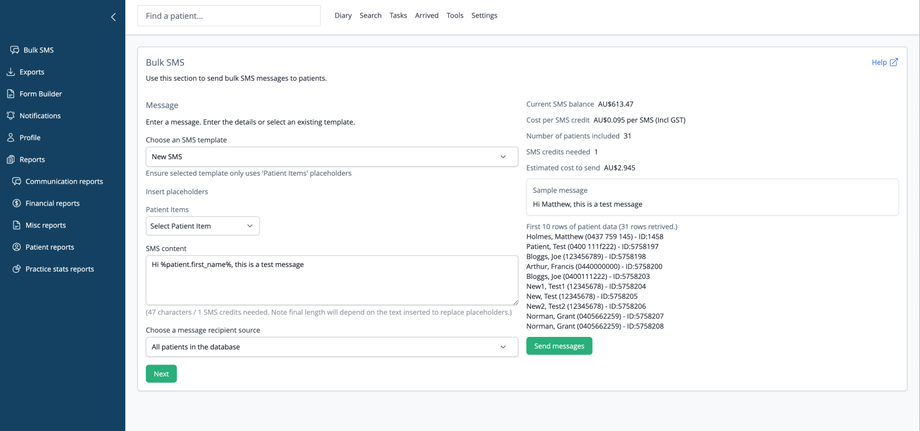Click in the SMS content text area
Screen dimensions: 920x431
coord(331,280)
